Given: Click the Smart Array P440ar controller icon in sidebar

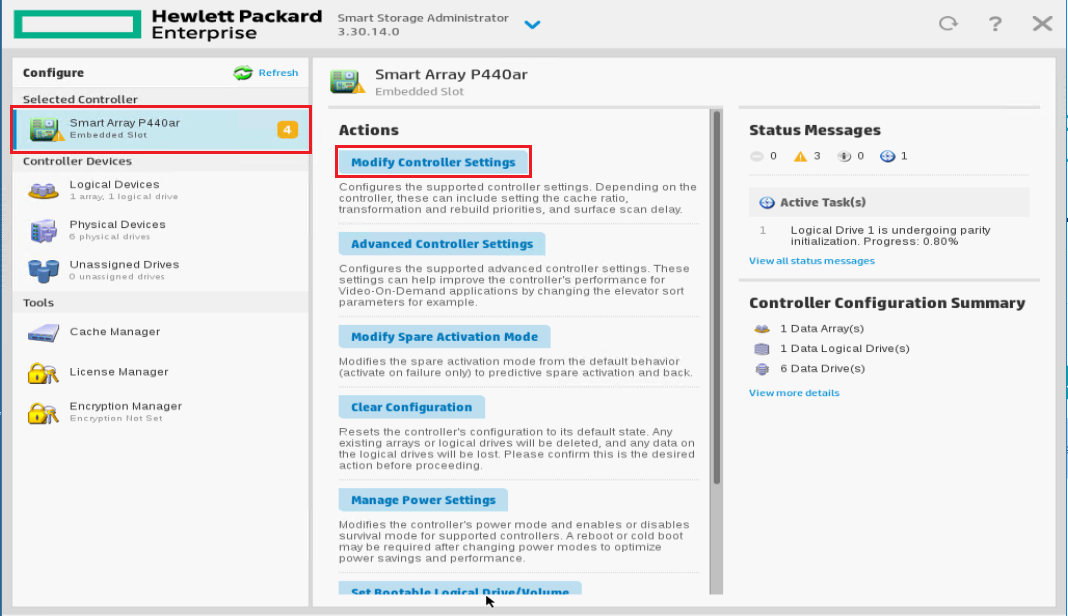Looking at the screenshot, I should pos(46,129).
